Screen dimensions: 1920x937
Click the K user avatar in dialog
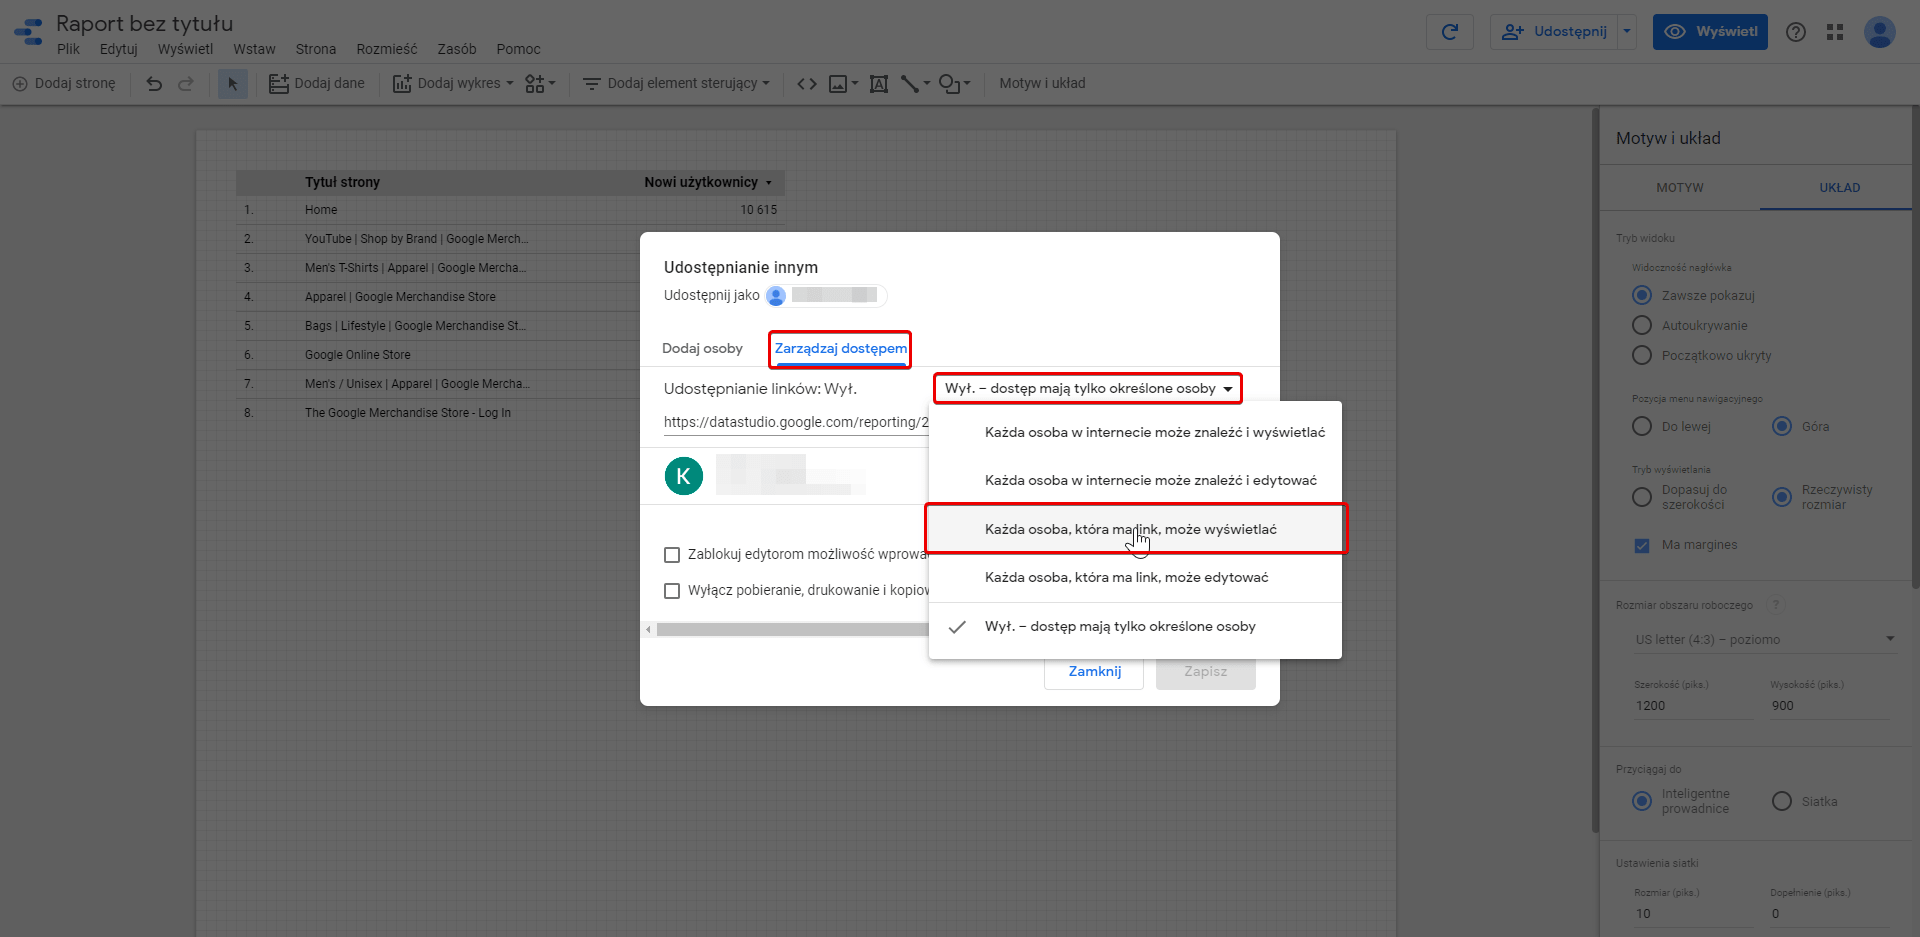(684, 476)
